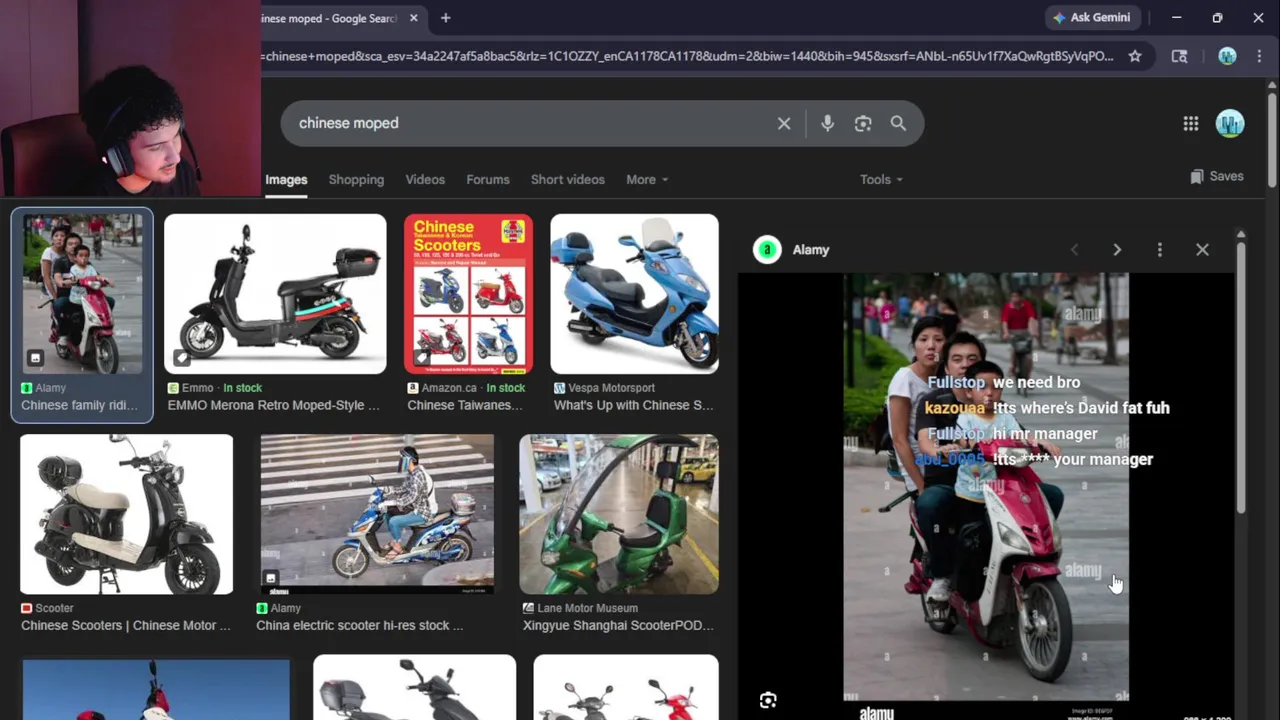The image size is (1280, 720).
Task: Close the Alamy image preview panel
Action: tap(1202, 250)
